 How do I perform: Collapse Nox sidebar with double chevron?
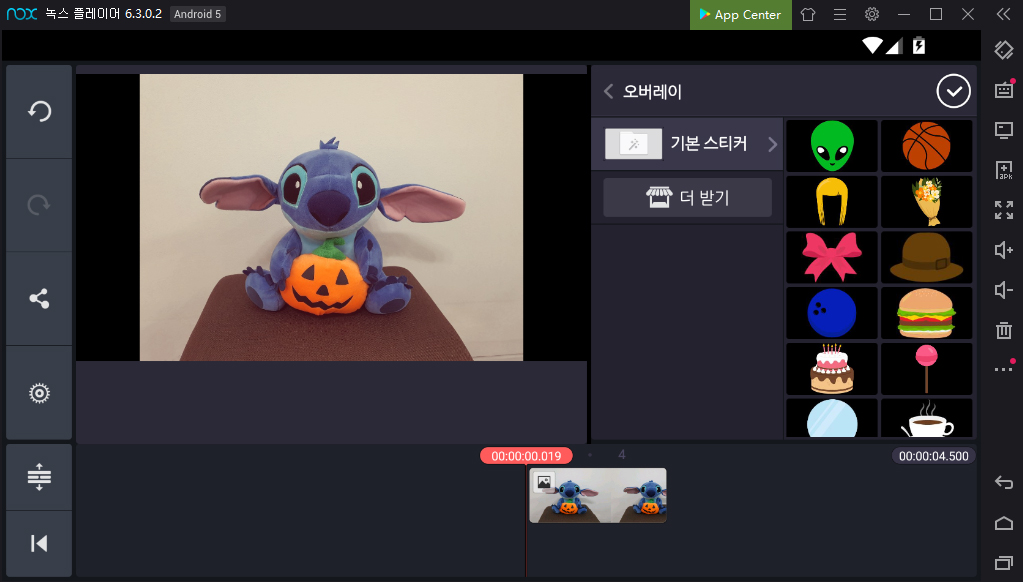click(x=1003, y=14)
